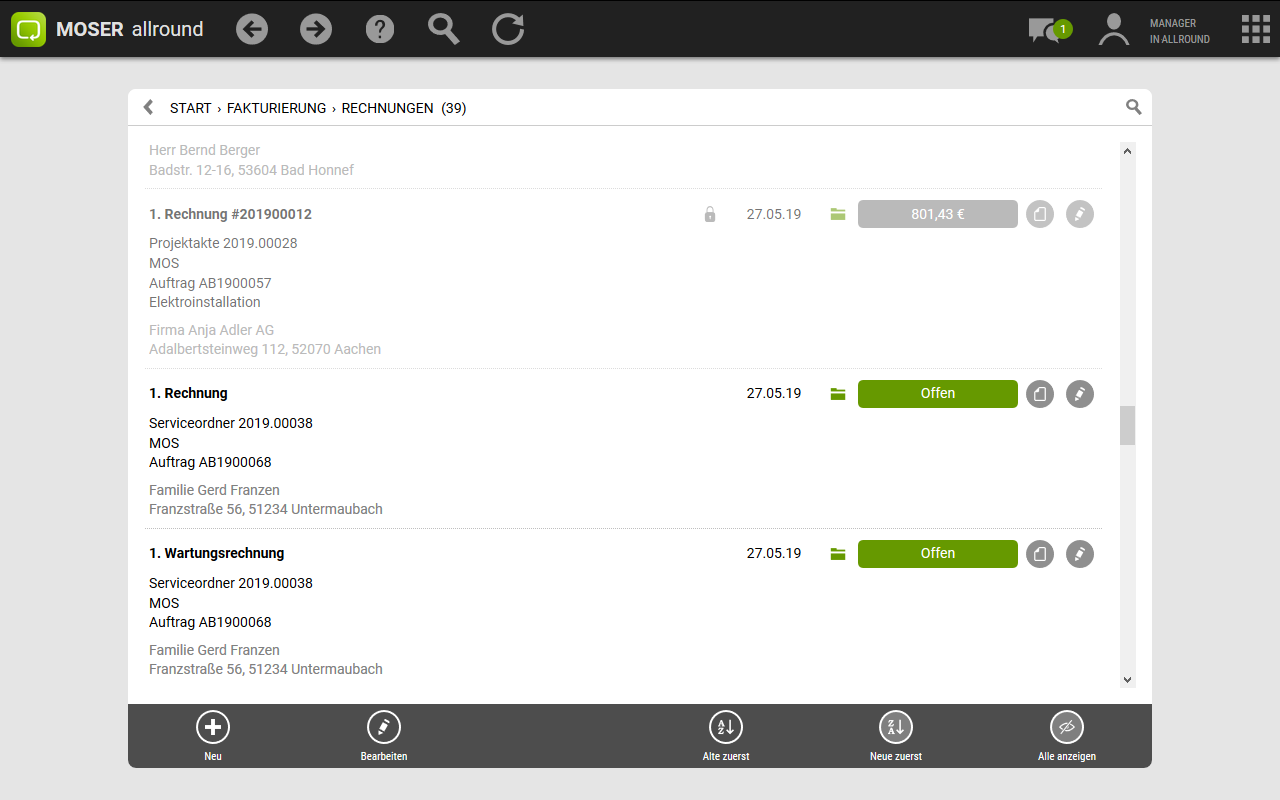Viewport: 1280px width, 800px height.
Task: Edit 1. Wartungsrechnung via pencil icon
Action: 1080,554
